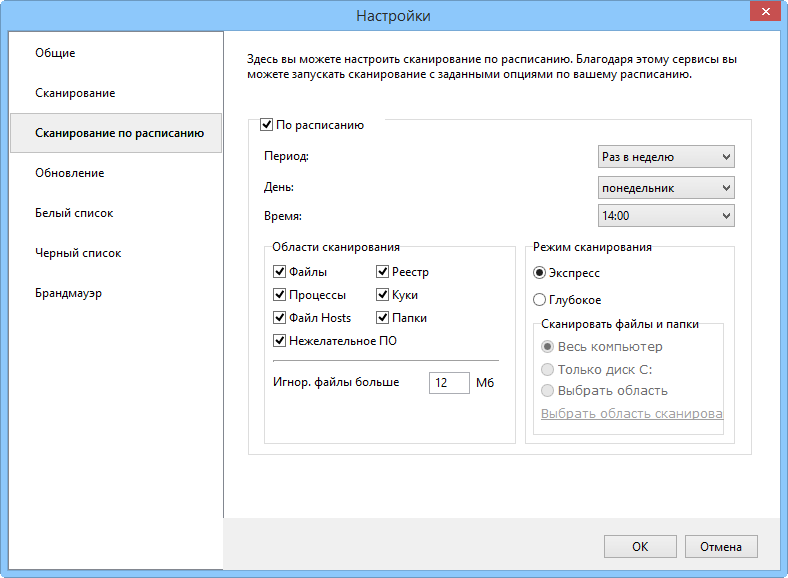
Task: Open the Обновление settings section
Action: click(x=70, y=173)
